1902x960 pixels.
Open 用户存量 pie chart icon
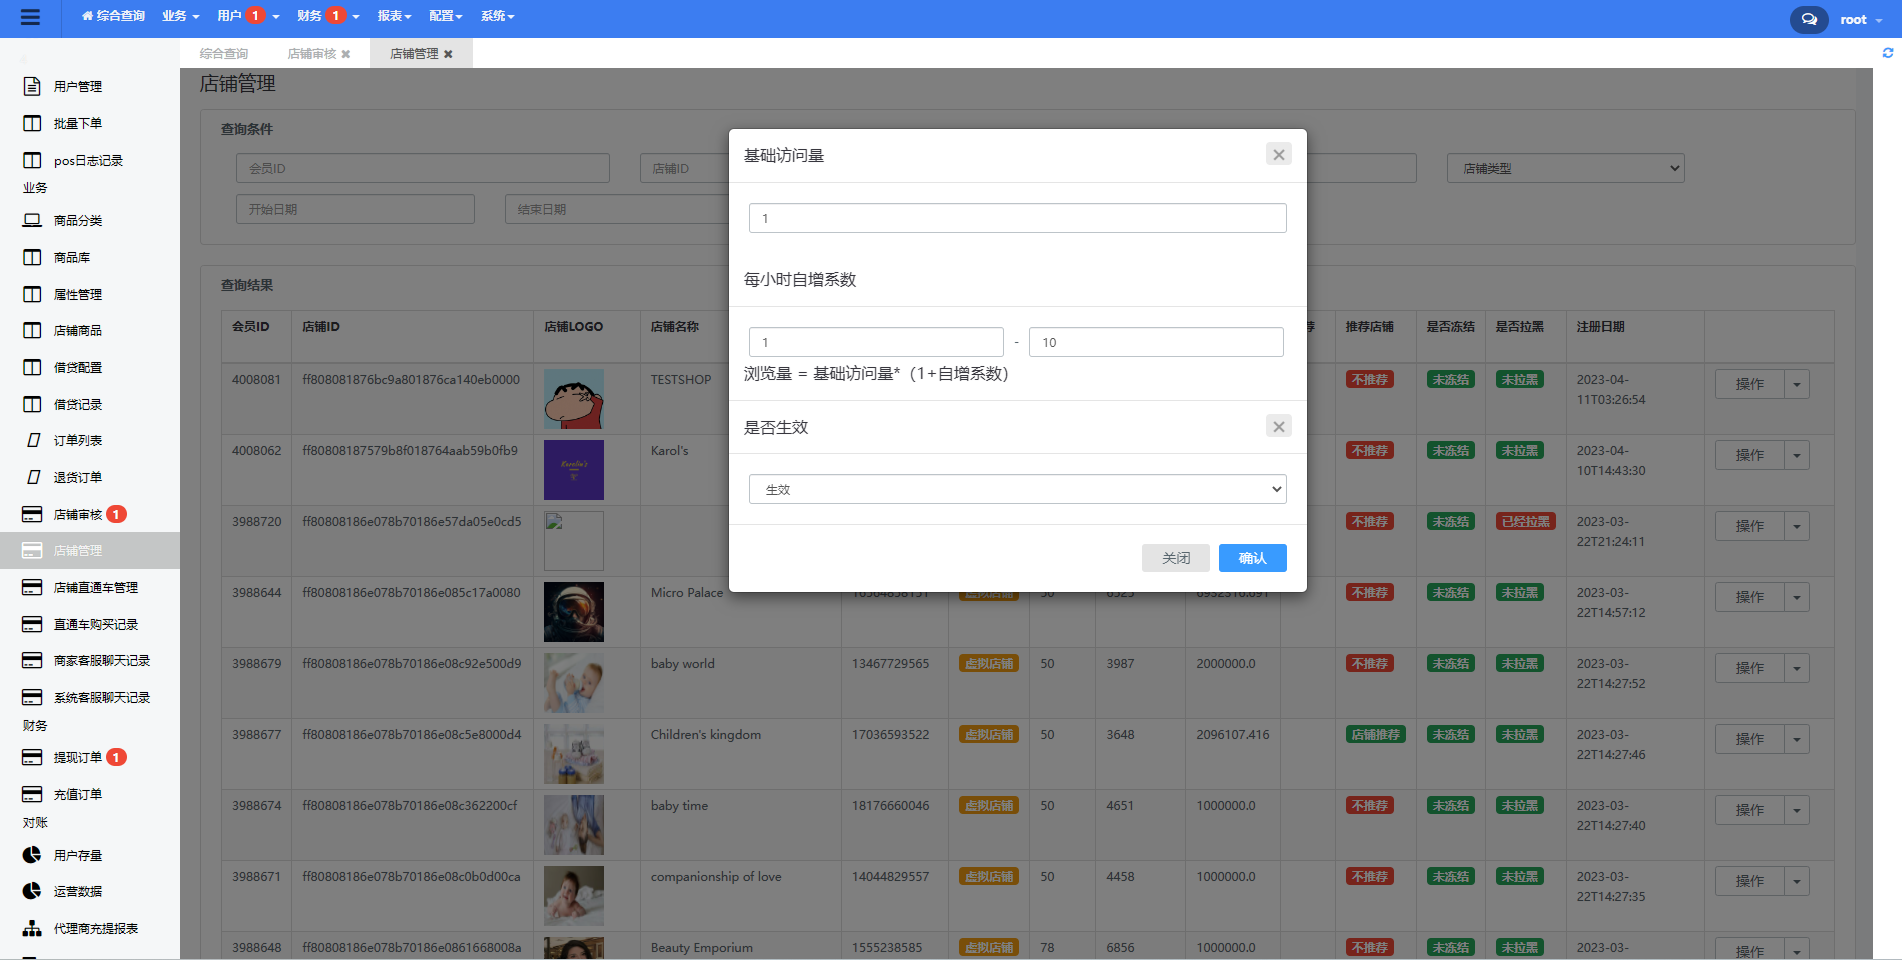[x=32, y=855]
